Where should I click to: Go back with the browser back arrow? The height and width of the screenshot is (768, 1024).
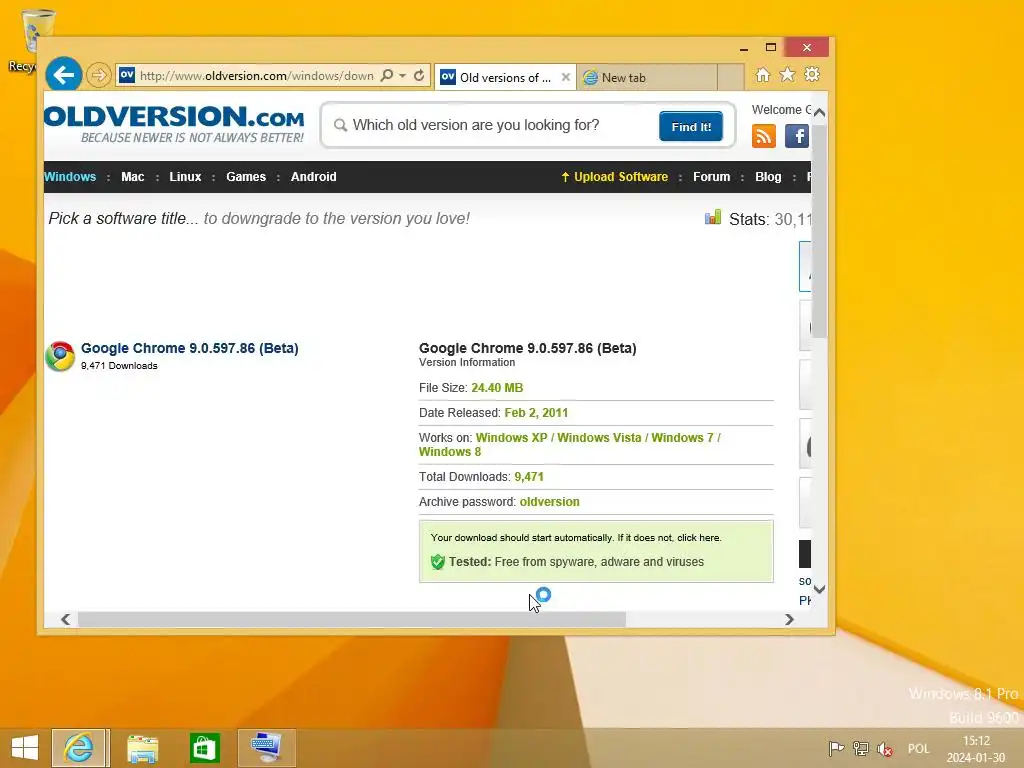click(63, 75)
